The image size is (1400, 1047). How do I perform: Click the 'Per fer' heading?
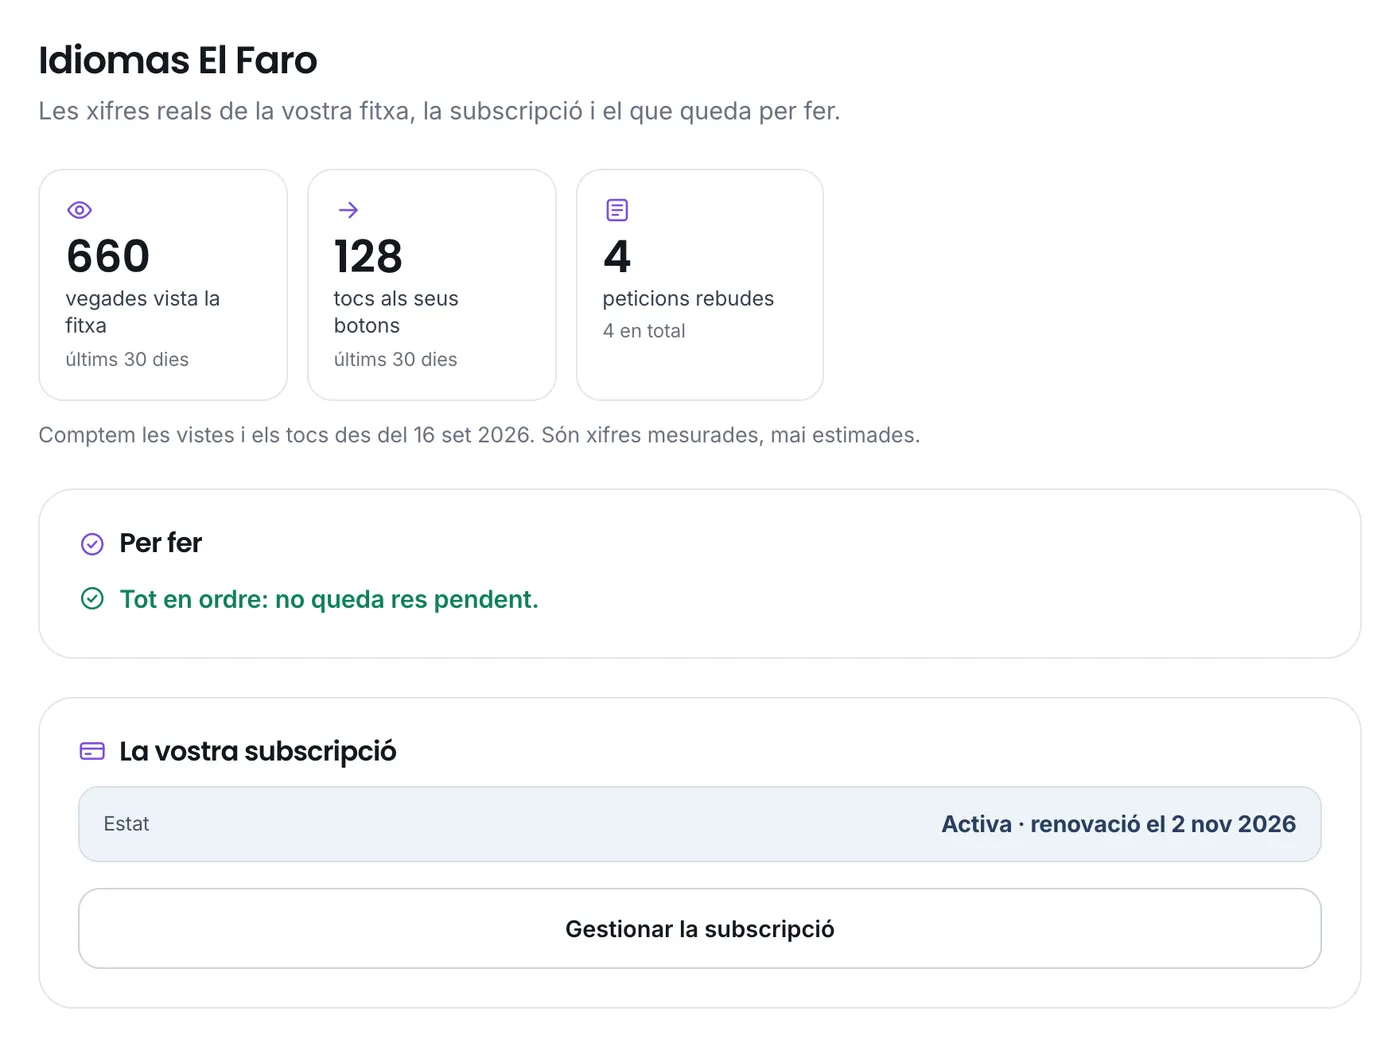(160, 543)
